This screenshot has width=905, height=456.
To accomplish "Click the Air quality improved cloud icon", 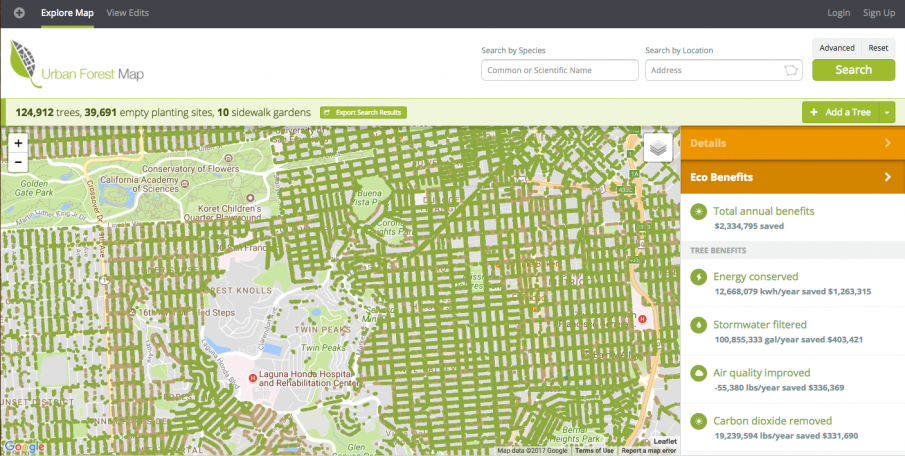I will coord(699,373).
